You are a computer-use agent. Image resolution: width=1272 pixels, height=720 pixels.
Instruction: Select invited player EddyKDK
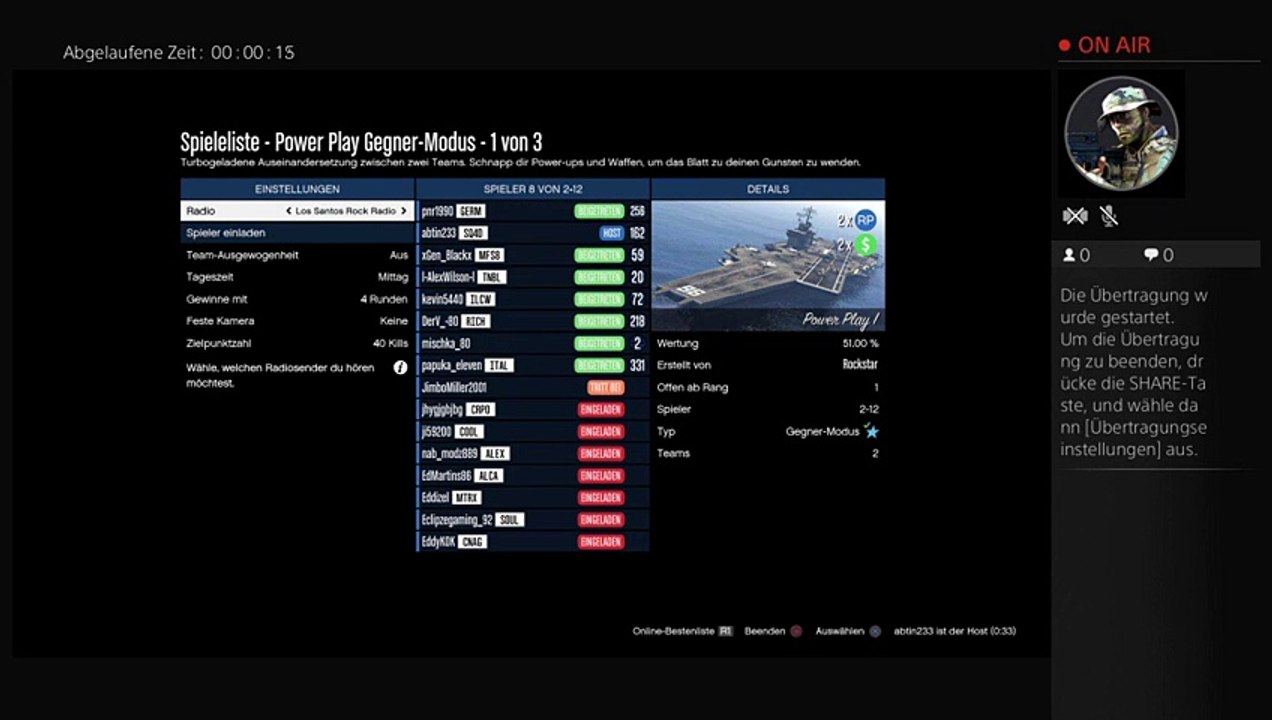tap(532, 541)
